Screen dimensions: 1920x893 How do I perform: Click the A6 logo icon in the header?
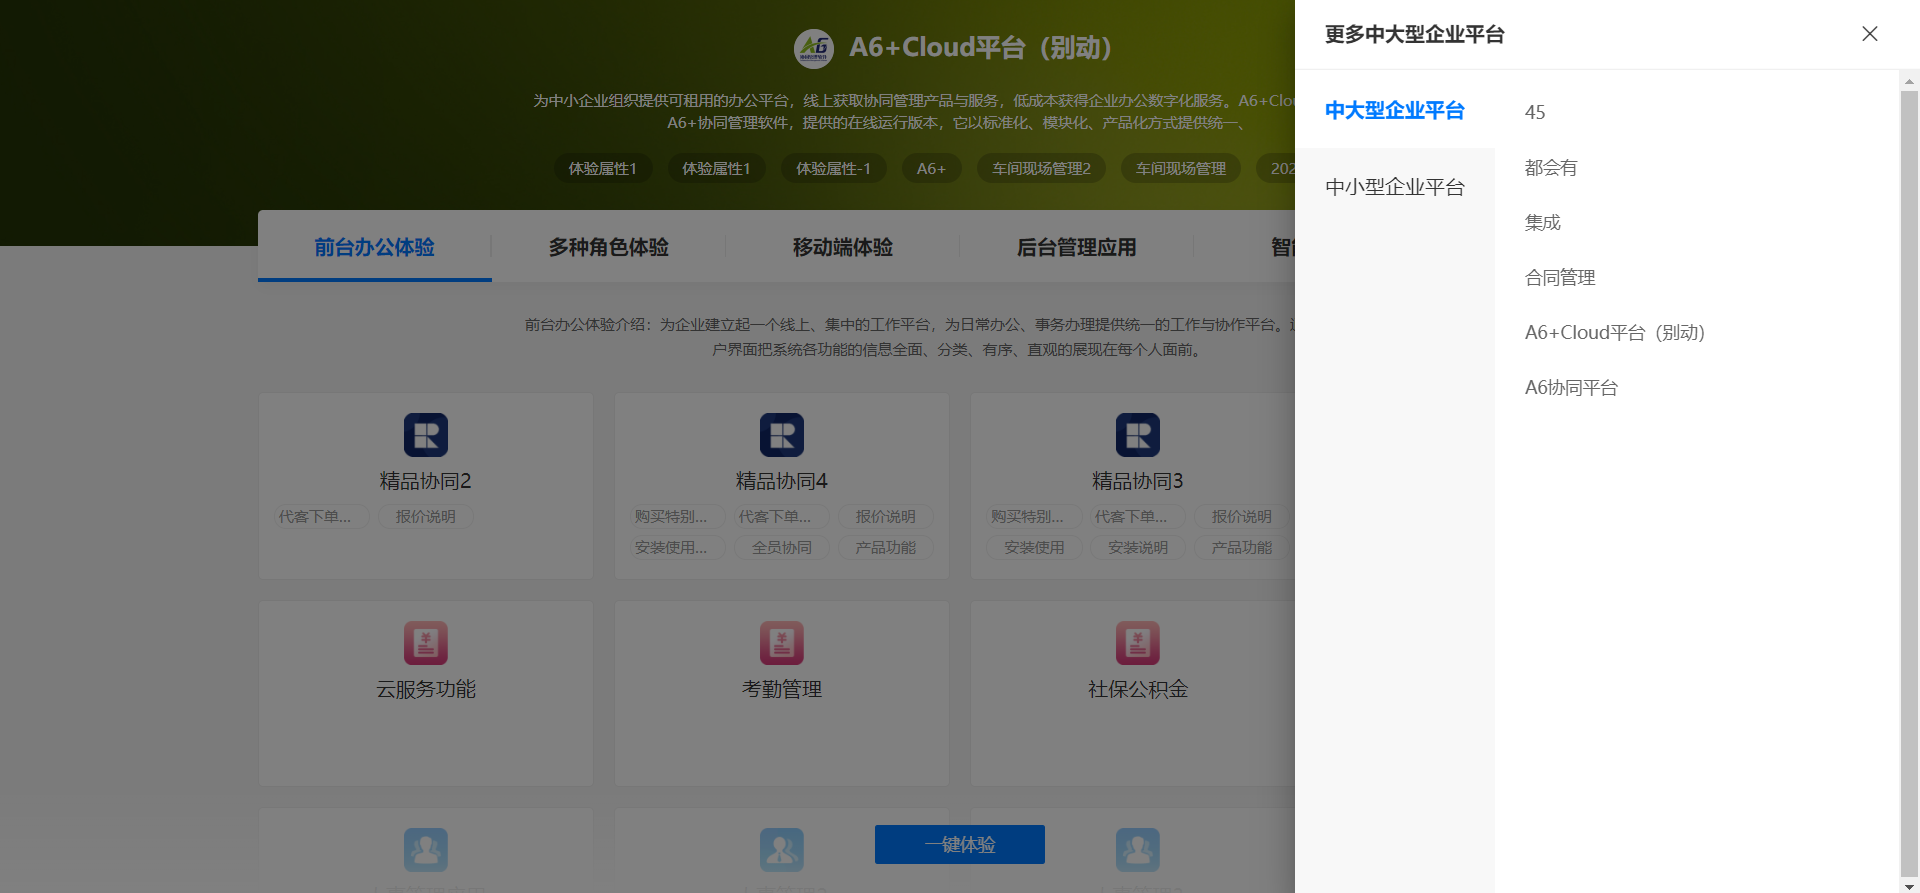[x=814, y=48]
